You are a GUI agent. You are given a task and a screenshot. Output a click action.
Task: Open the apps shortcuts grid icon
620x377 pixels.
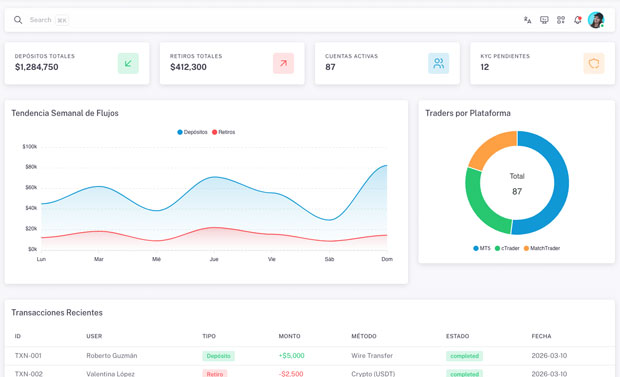click(561, 20)
